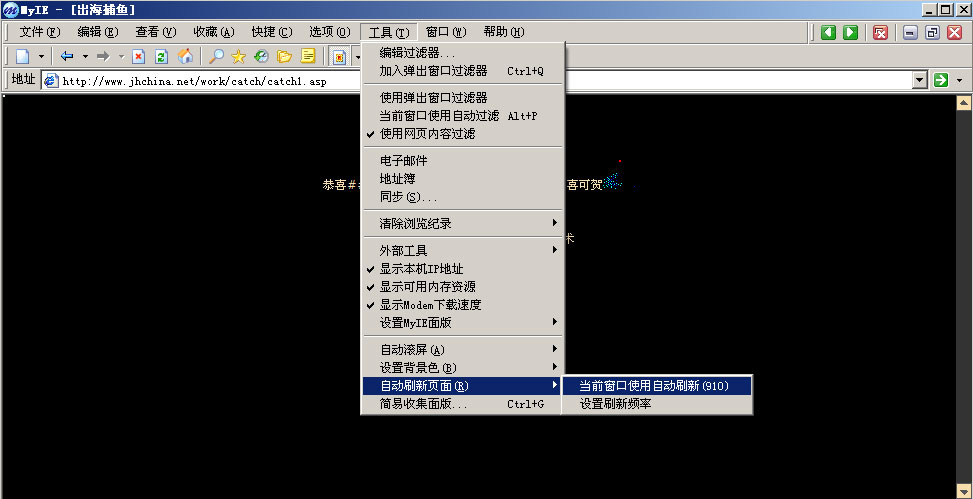Open the 编辑(E) menu
The height and width of the screenshot is (499, 973).
click(x=97, y=32)
